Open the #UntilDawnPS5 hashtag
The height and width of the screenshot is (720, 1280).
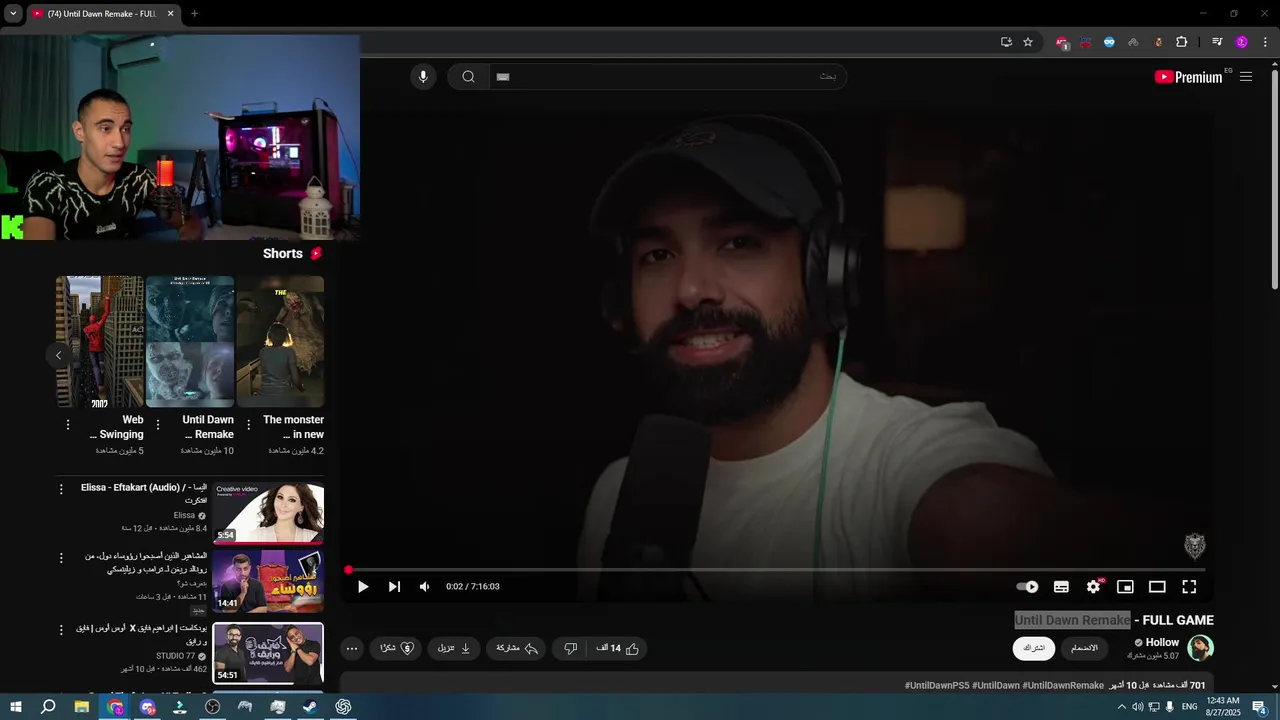tap(936, 685)
